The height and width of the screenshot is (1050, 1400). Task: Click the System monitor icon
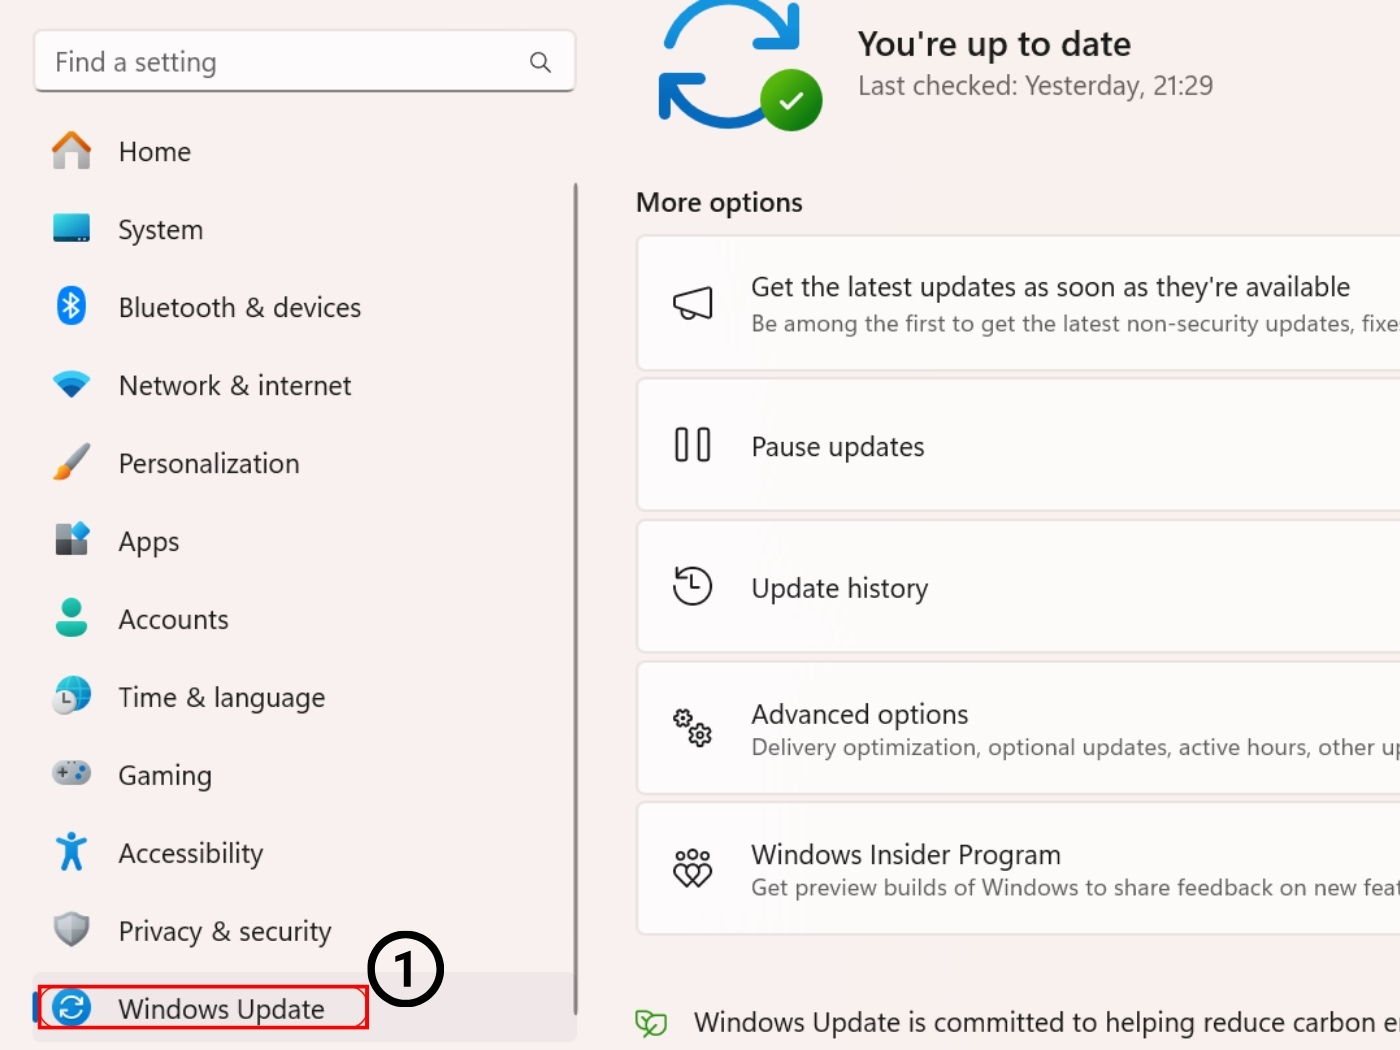pos(71,229)
